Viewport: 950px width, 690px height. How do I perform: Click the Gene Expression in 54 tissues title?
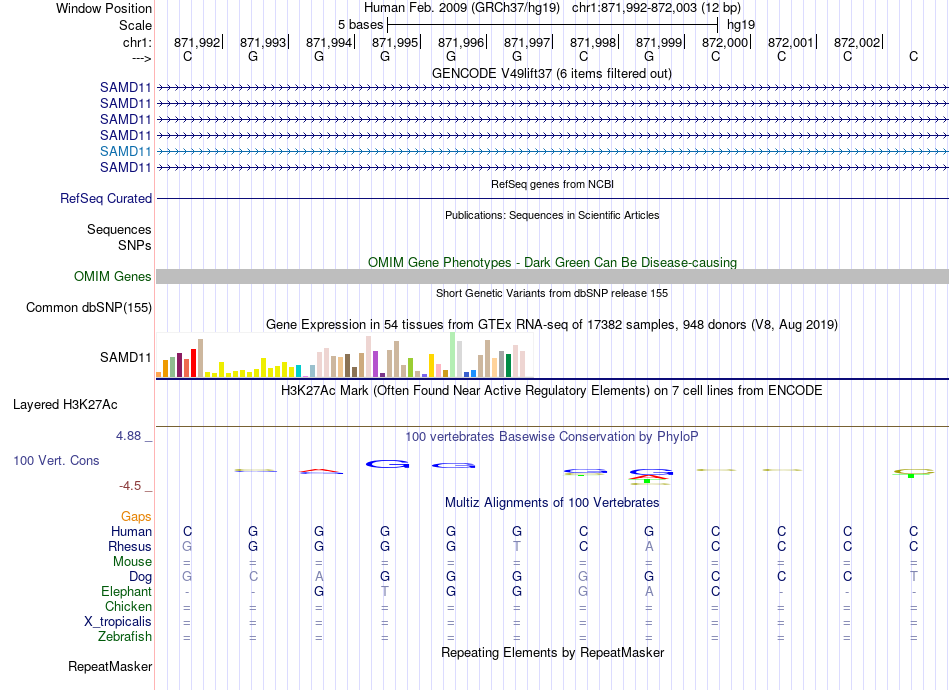[551, 325]
